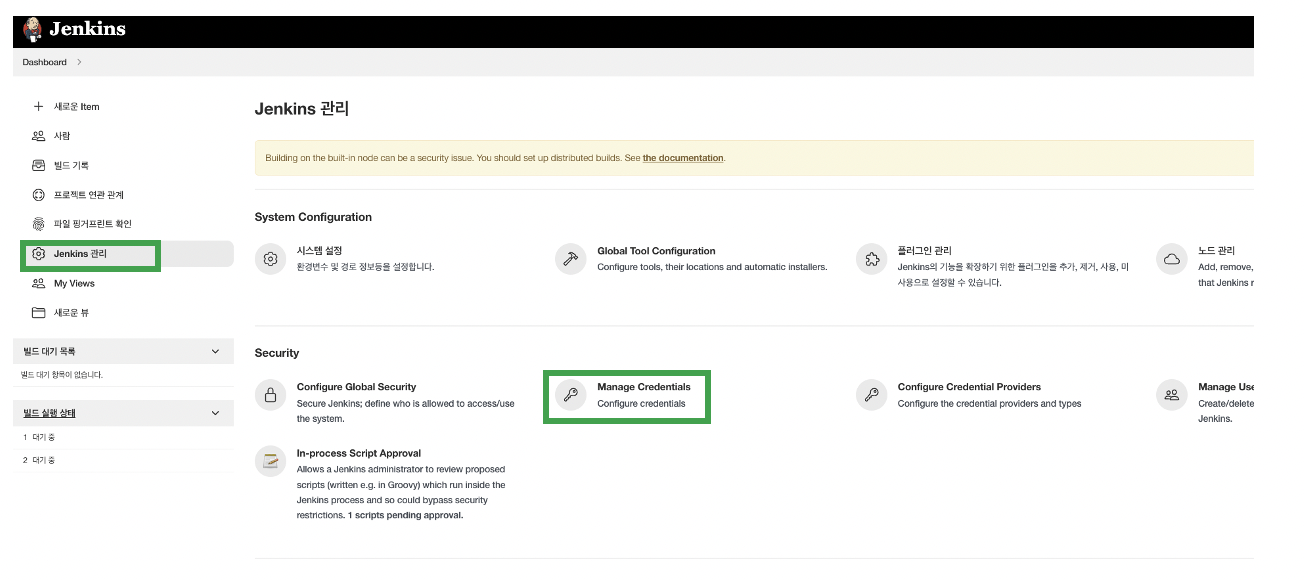Click the build history icon beside 빌드 기록
Screen dimensions: 1304x580
coord(39,165)
